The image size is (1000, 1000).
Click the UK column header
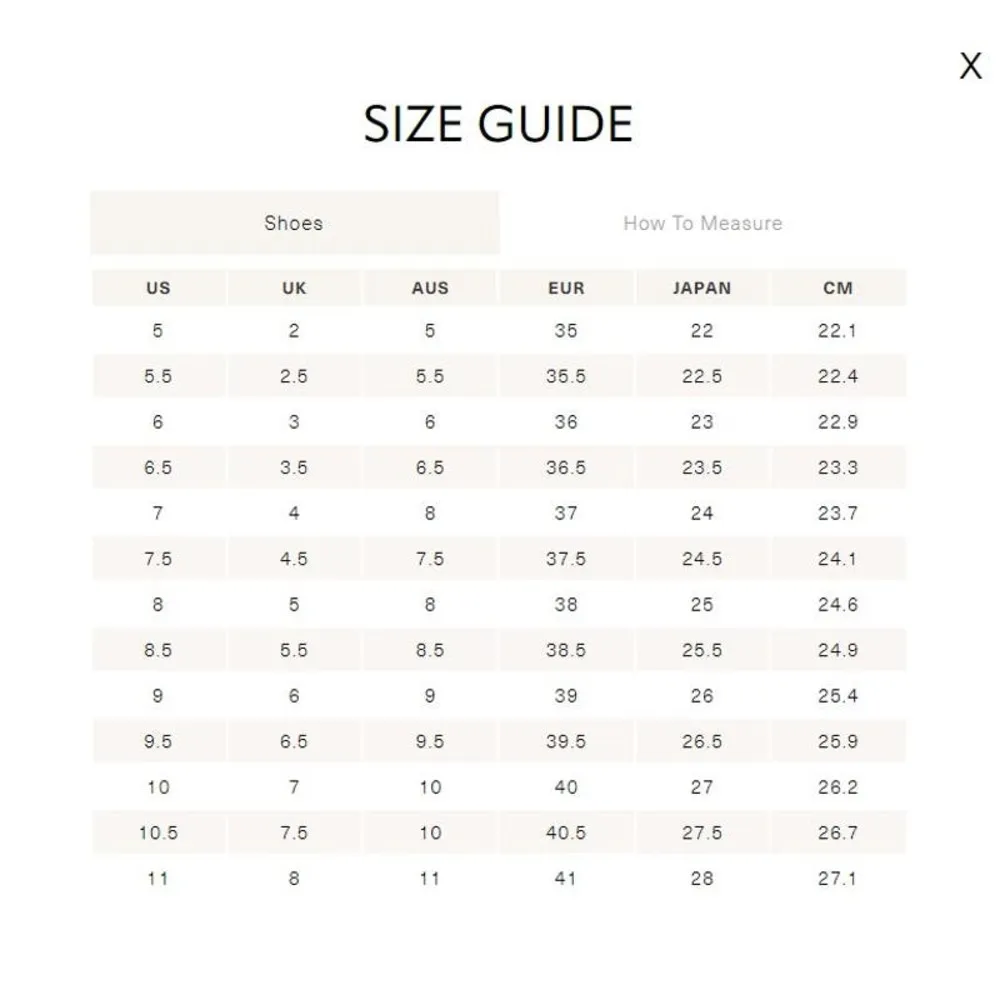tap(294, 288)
